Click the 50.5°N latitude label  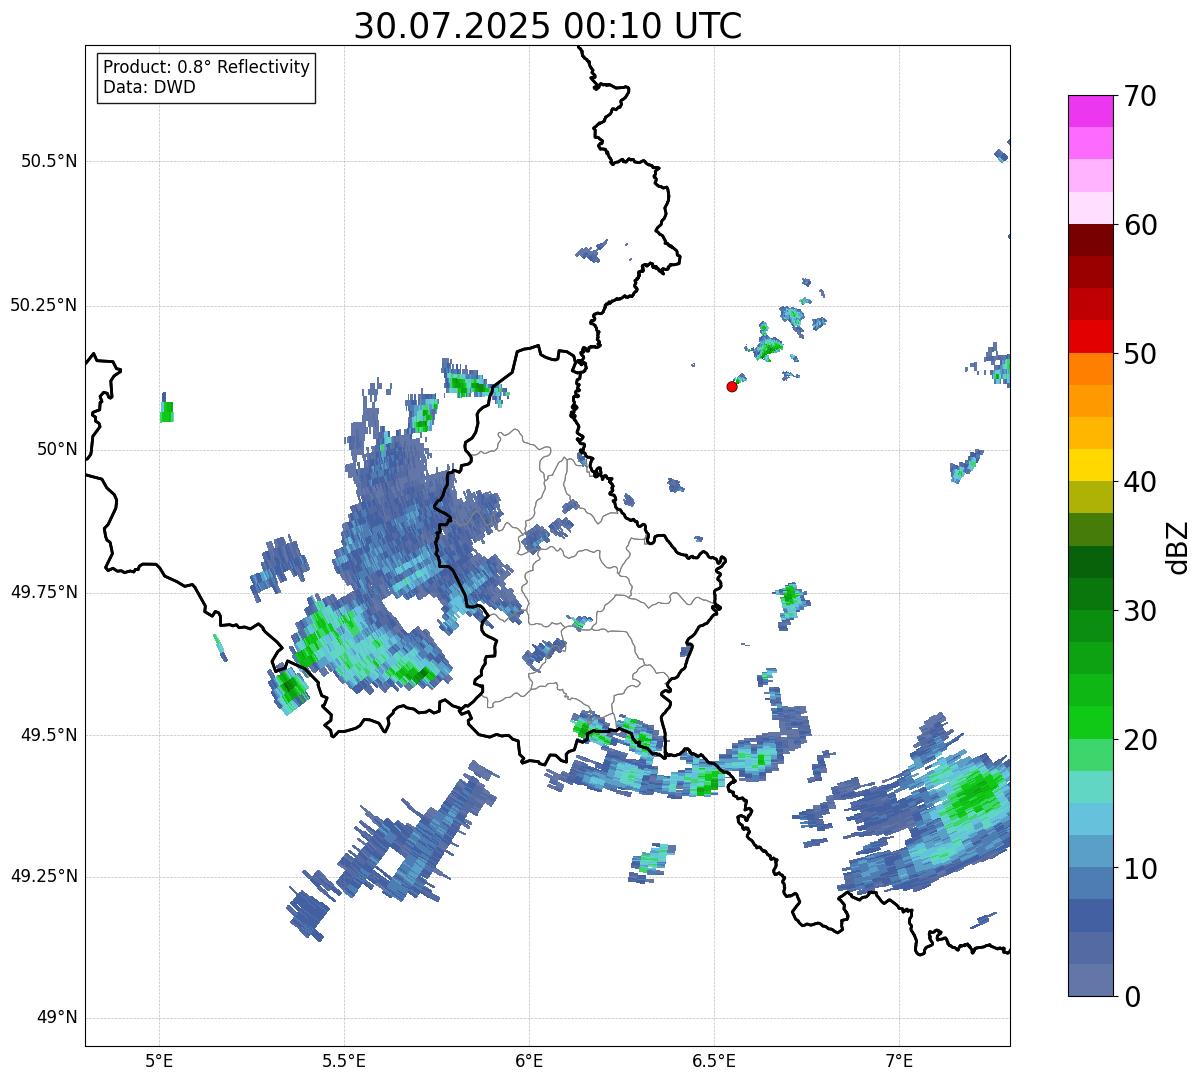click(49, 161)
